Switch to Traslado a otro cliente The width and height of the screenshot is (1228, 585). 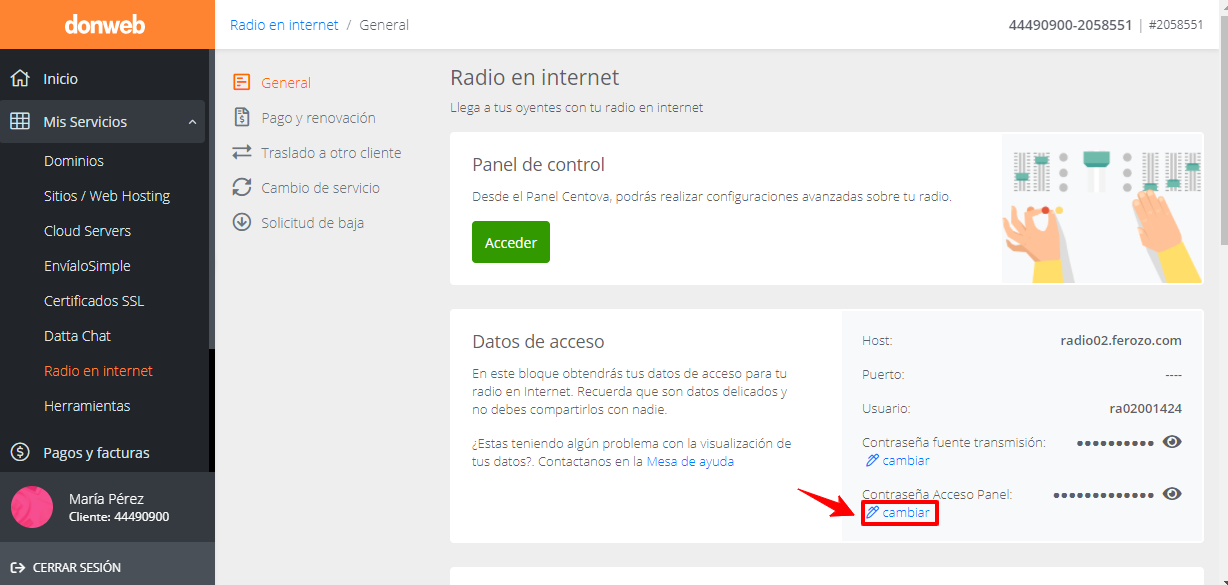click(x=331, y=153)
